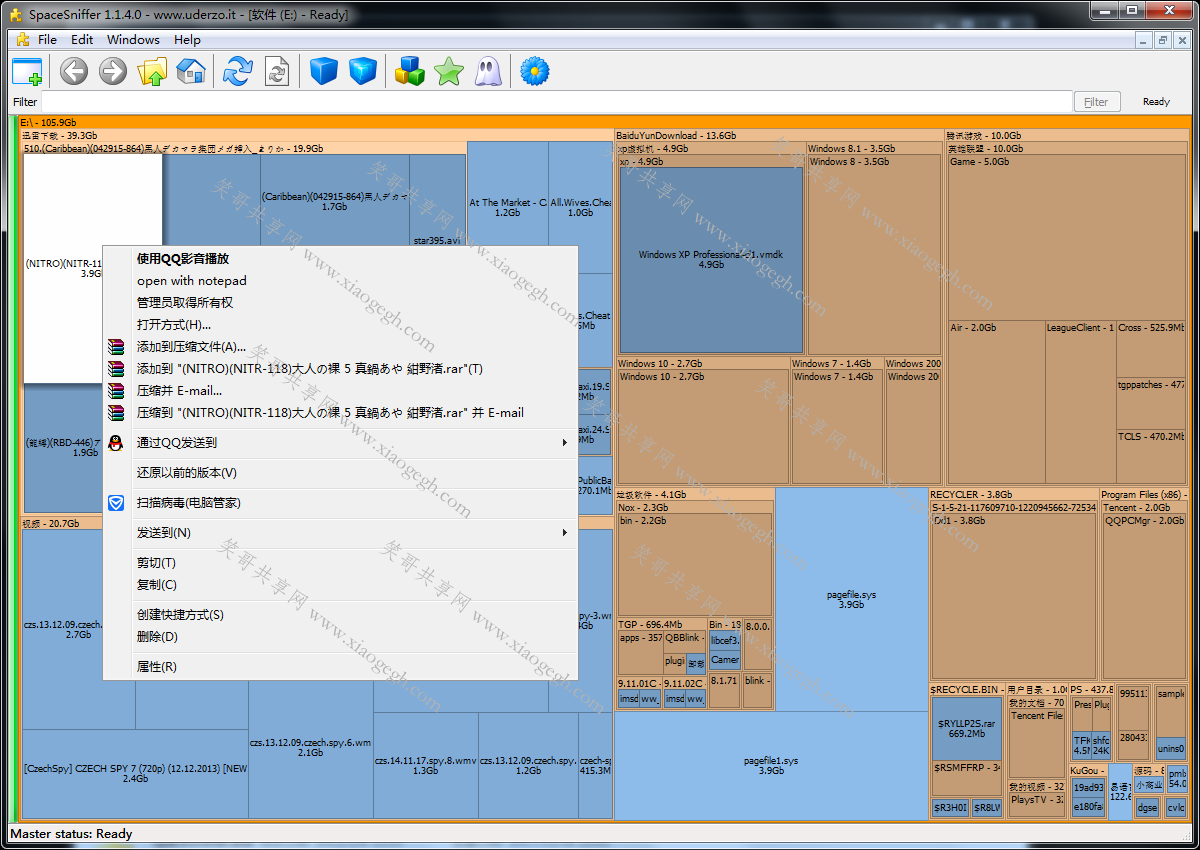
Task: Click in the Filter text field
Action: pos(556,102)
